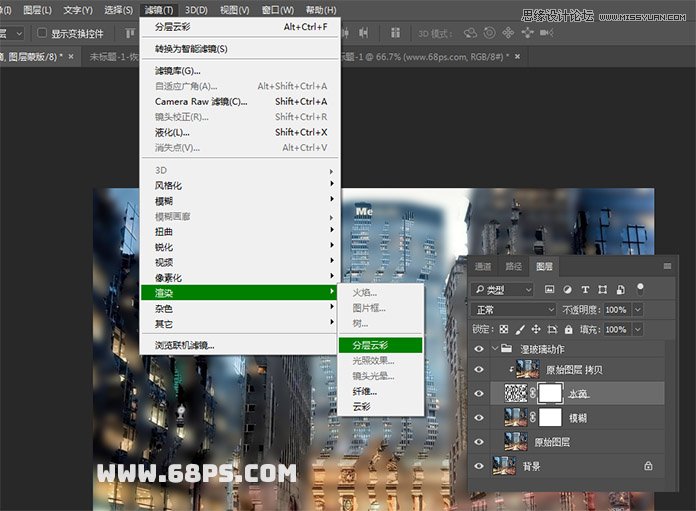
Task: Choose 纤维... in render submenu
Action: pyautogui.click(x=380, y=391)
